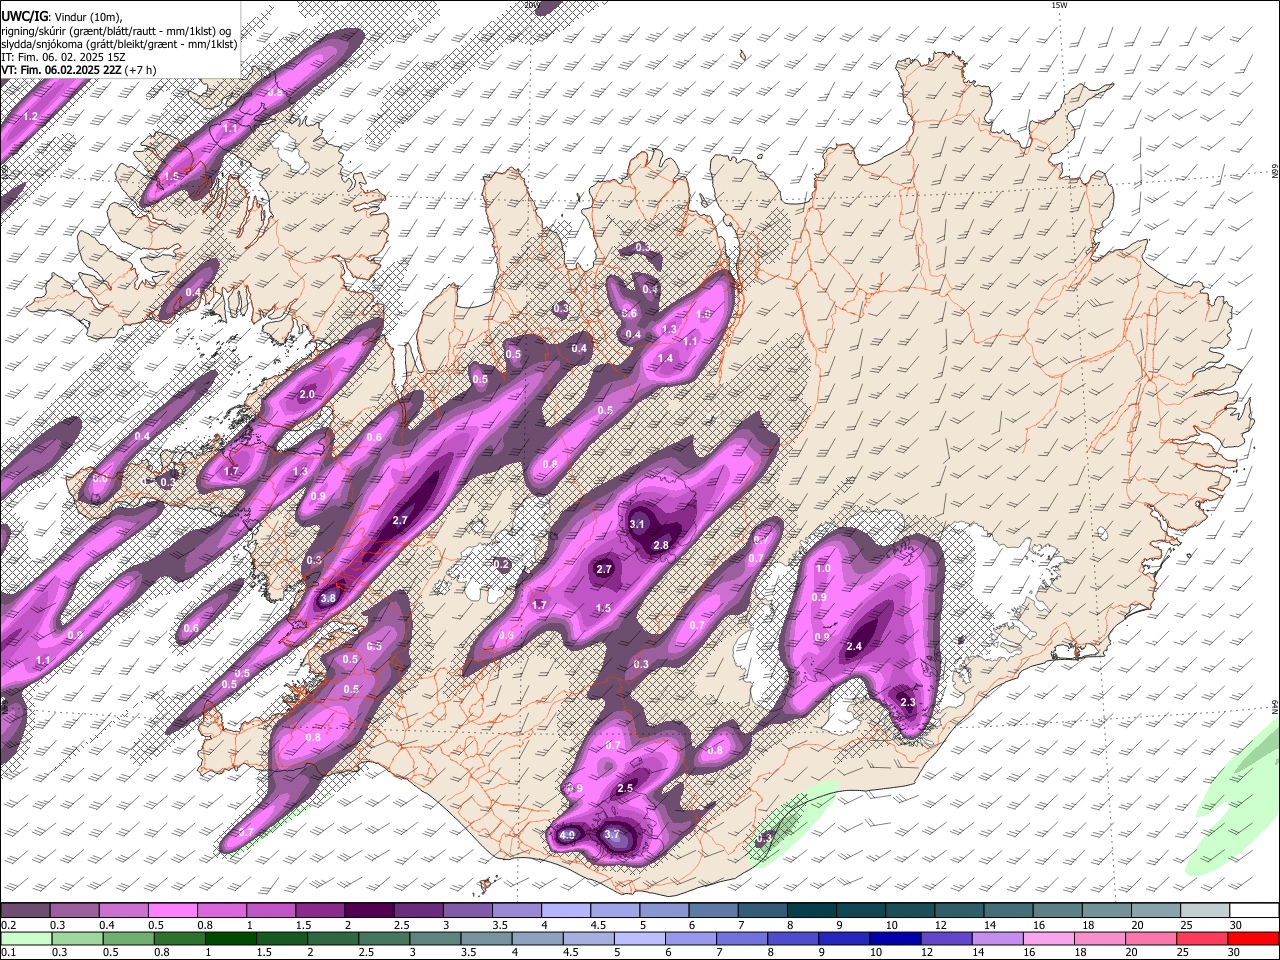This screenshot has height=960, width=1280.
Task: Click the 4.0 precipitation value on the map
Action: [567, 835]
